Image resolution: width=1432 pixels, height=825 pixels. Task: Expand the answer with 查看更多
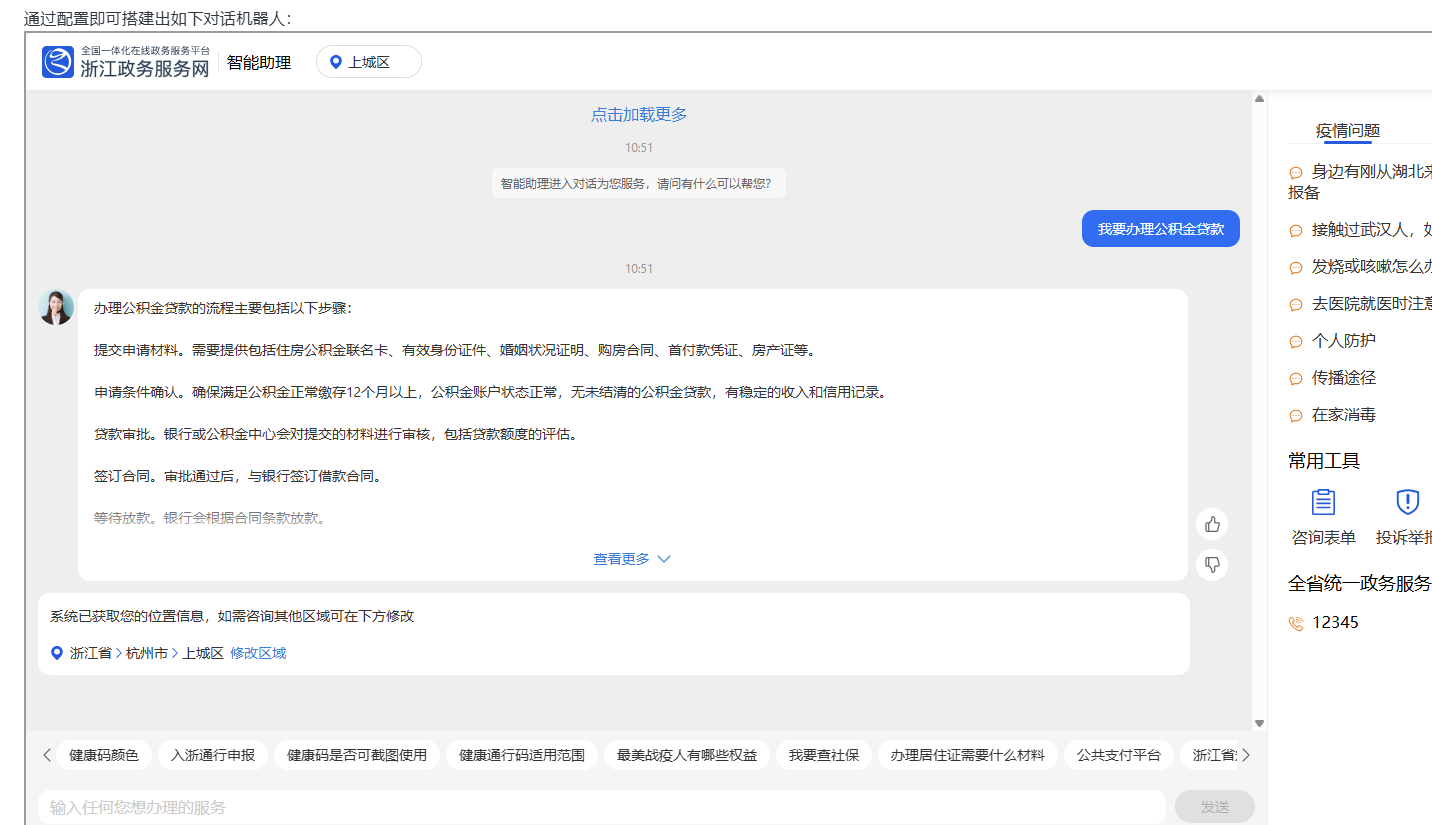[x=631, y=559]
